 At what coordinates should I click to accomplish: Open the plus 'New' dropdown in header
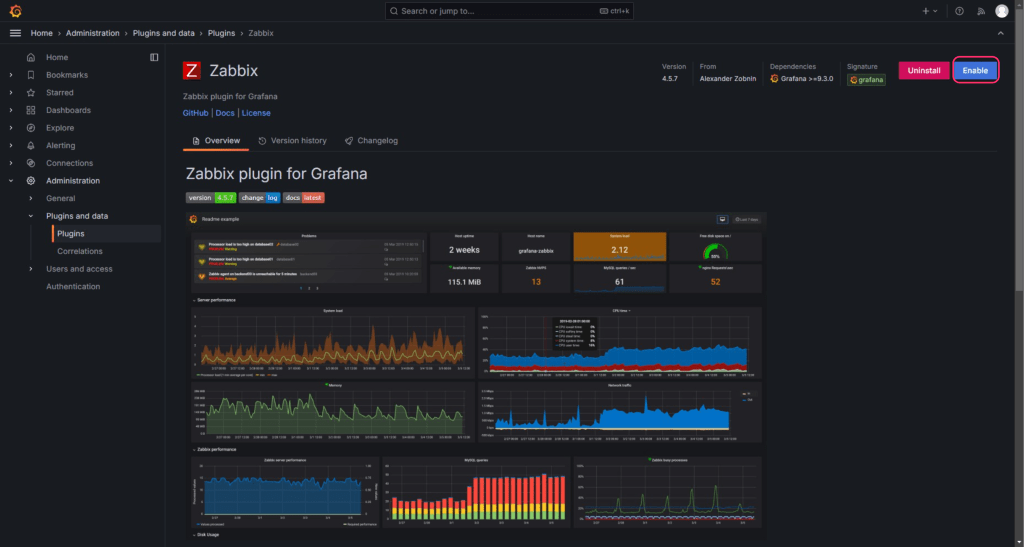click(x=930, y=11)
